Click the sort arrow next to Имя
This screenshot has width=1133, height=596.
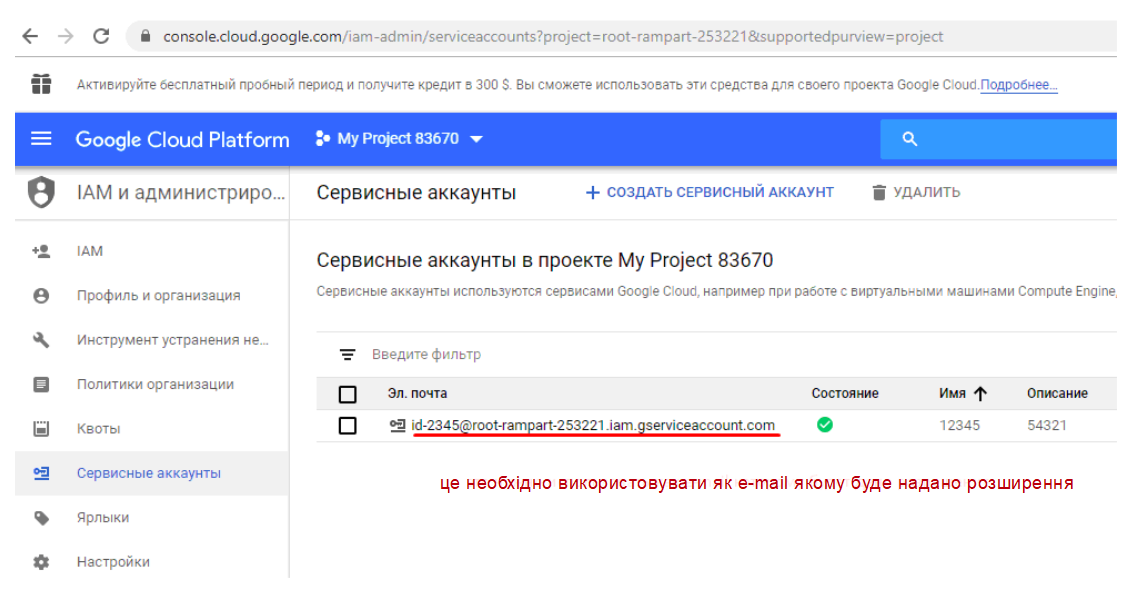point(981,394)
